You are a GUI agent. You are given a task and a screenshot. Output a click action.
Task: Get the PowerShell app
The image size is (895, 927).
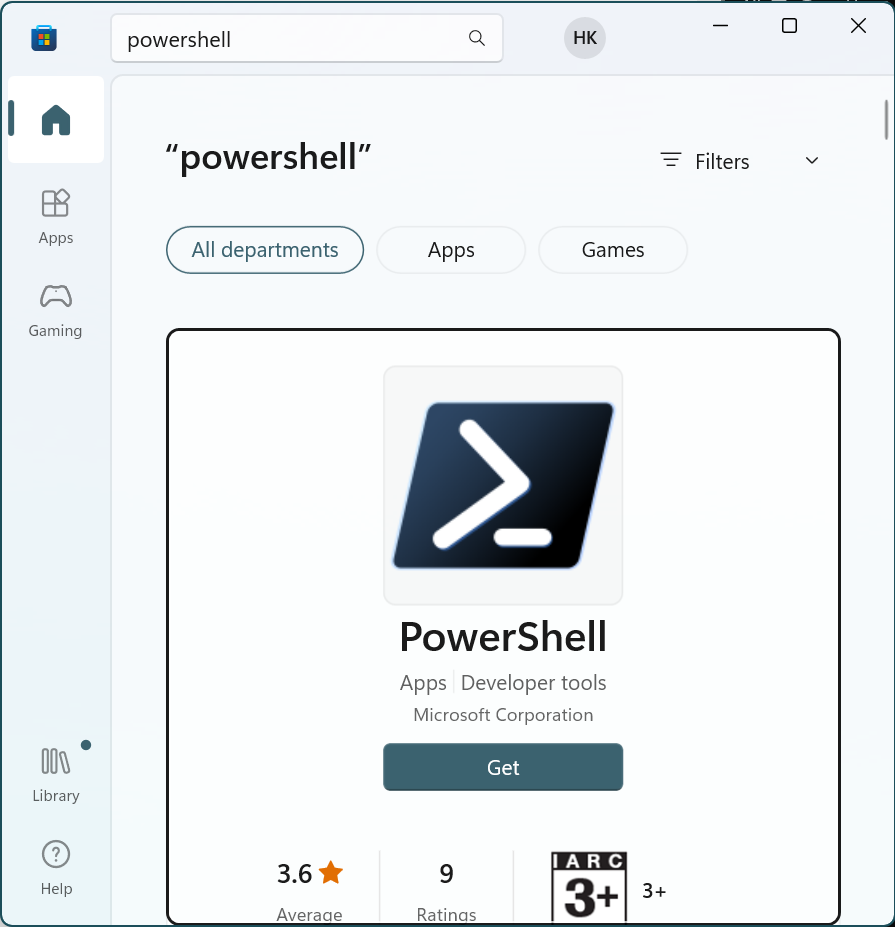click(503, 767)
